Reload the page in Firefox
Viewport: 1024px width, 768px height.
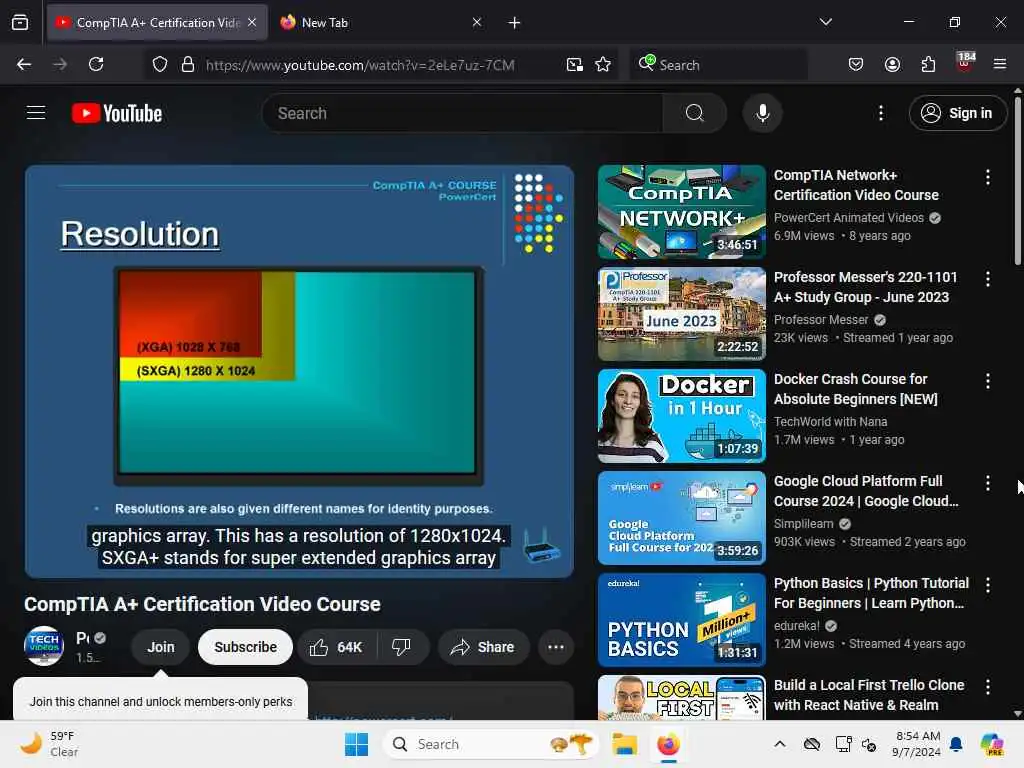96,64
